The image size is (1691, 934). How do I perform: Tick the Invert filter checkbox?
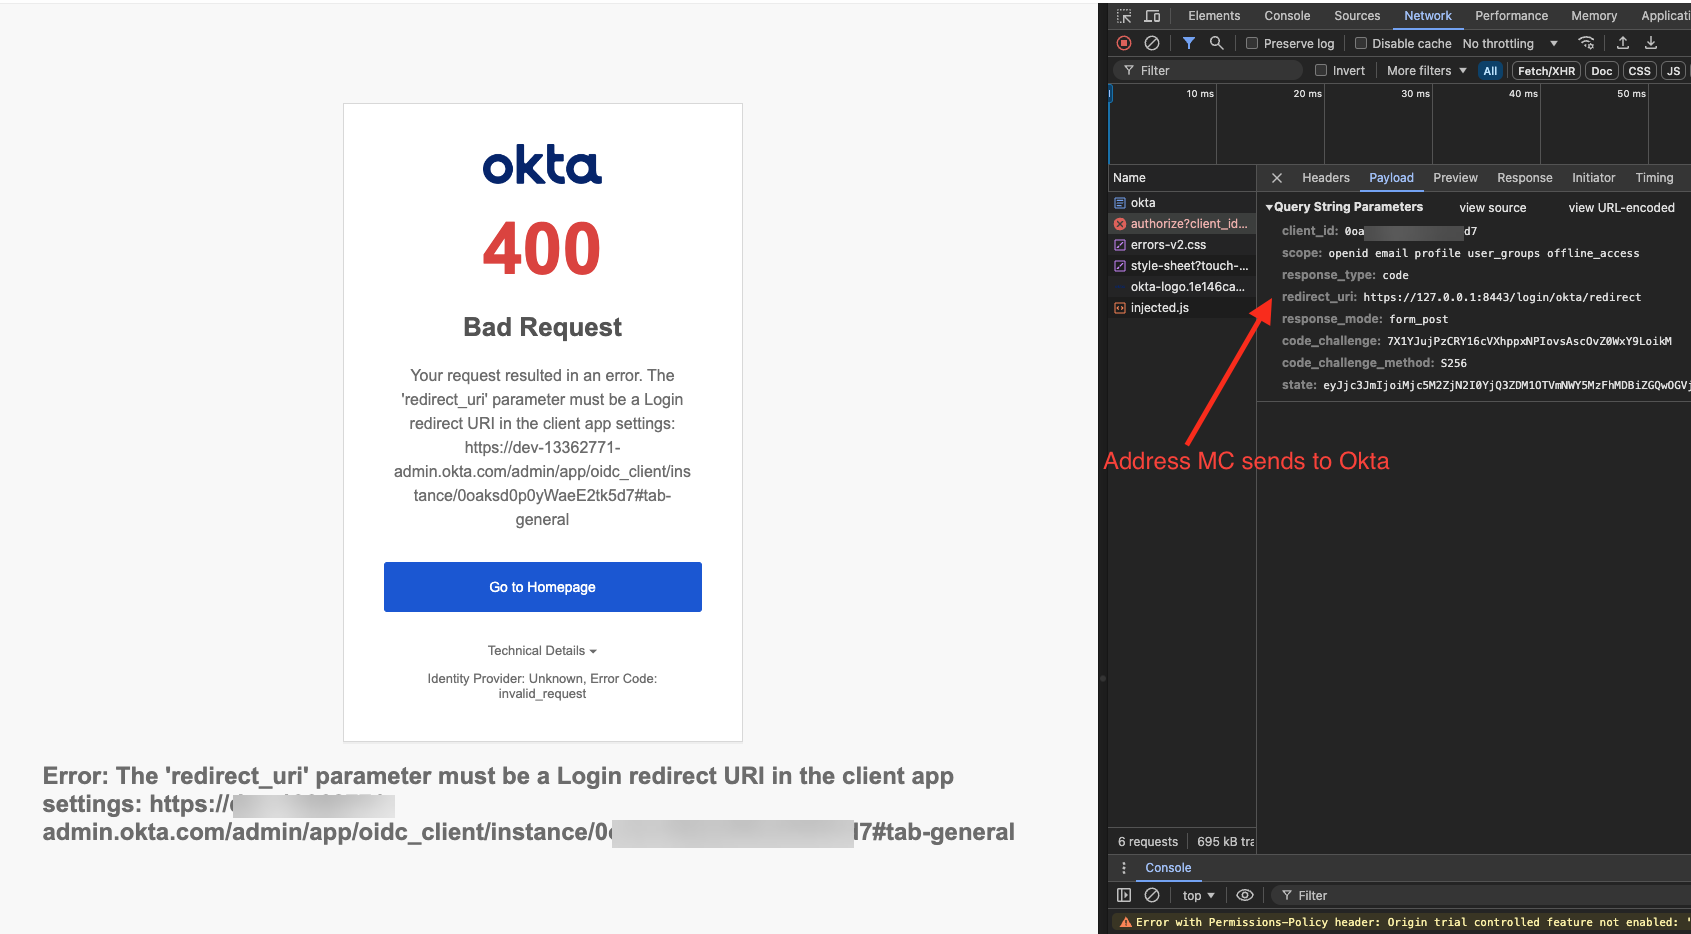pos(1321,70)
